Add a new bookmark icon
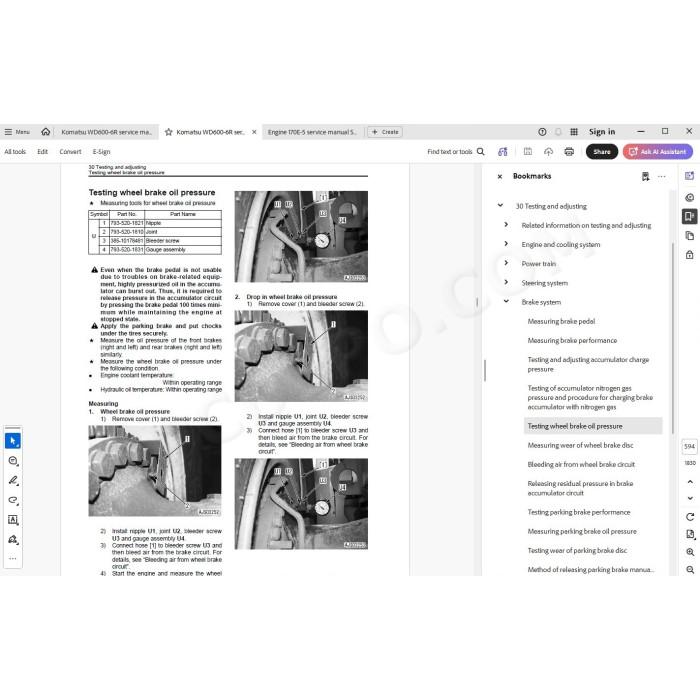This screenshot has height=700, width=700. (646, 177)
